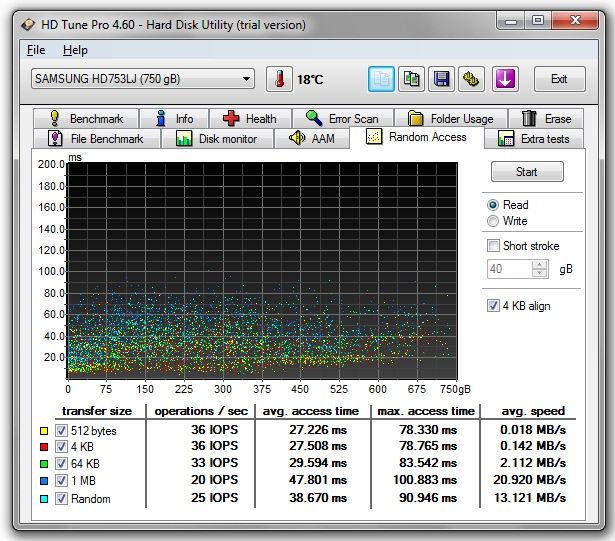Viewport: 615px width, 541px height.
Task: Maximize the HD Tune Pro window
Action: (538, 20)
